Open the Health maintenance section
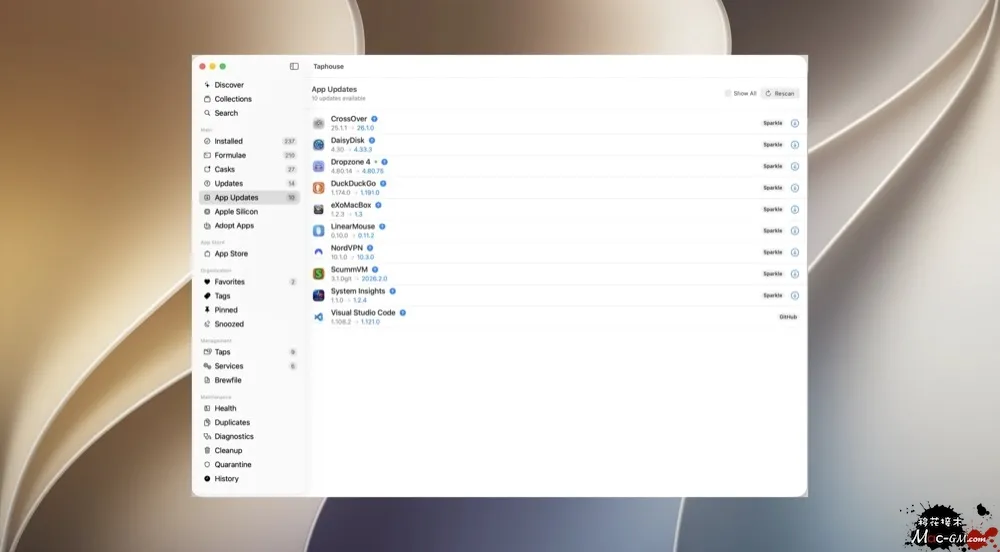 (249, 408)
